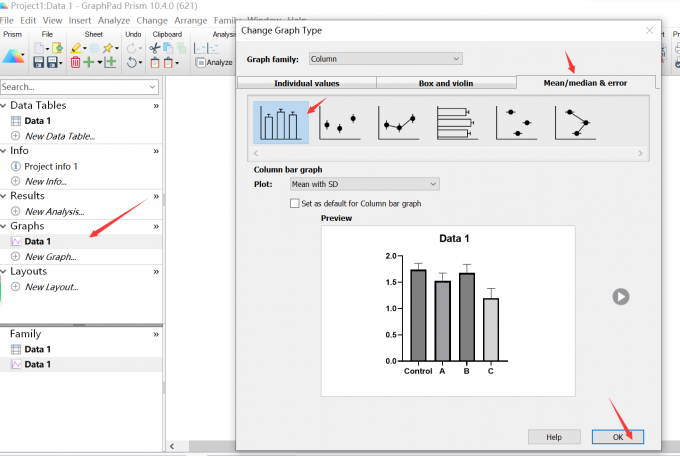Pick the connected line with error graph

coord(398,123)
